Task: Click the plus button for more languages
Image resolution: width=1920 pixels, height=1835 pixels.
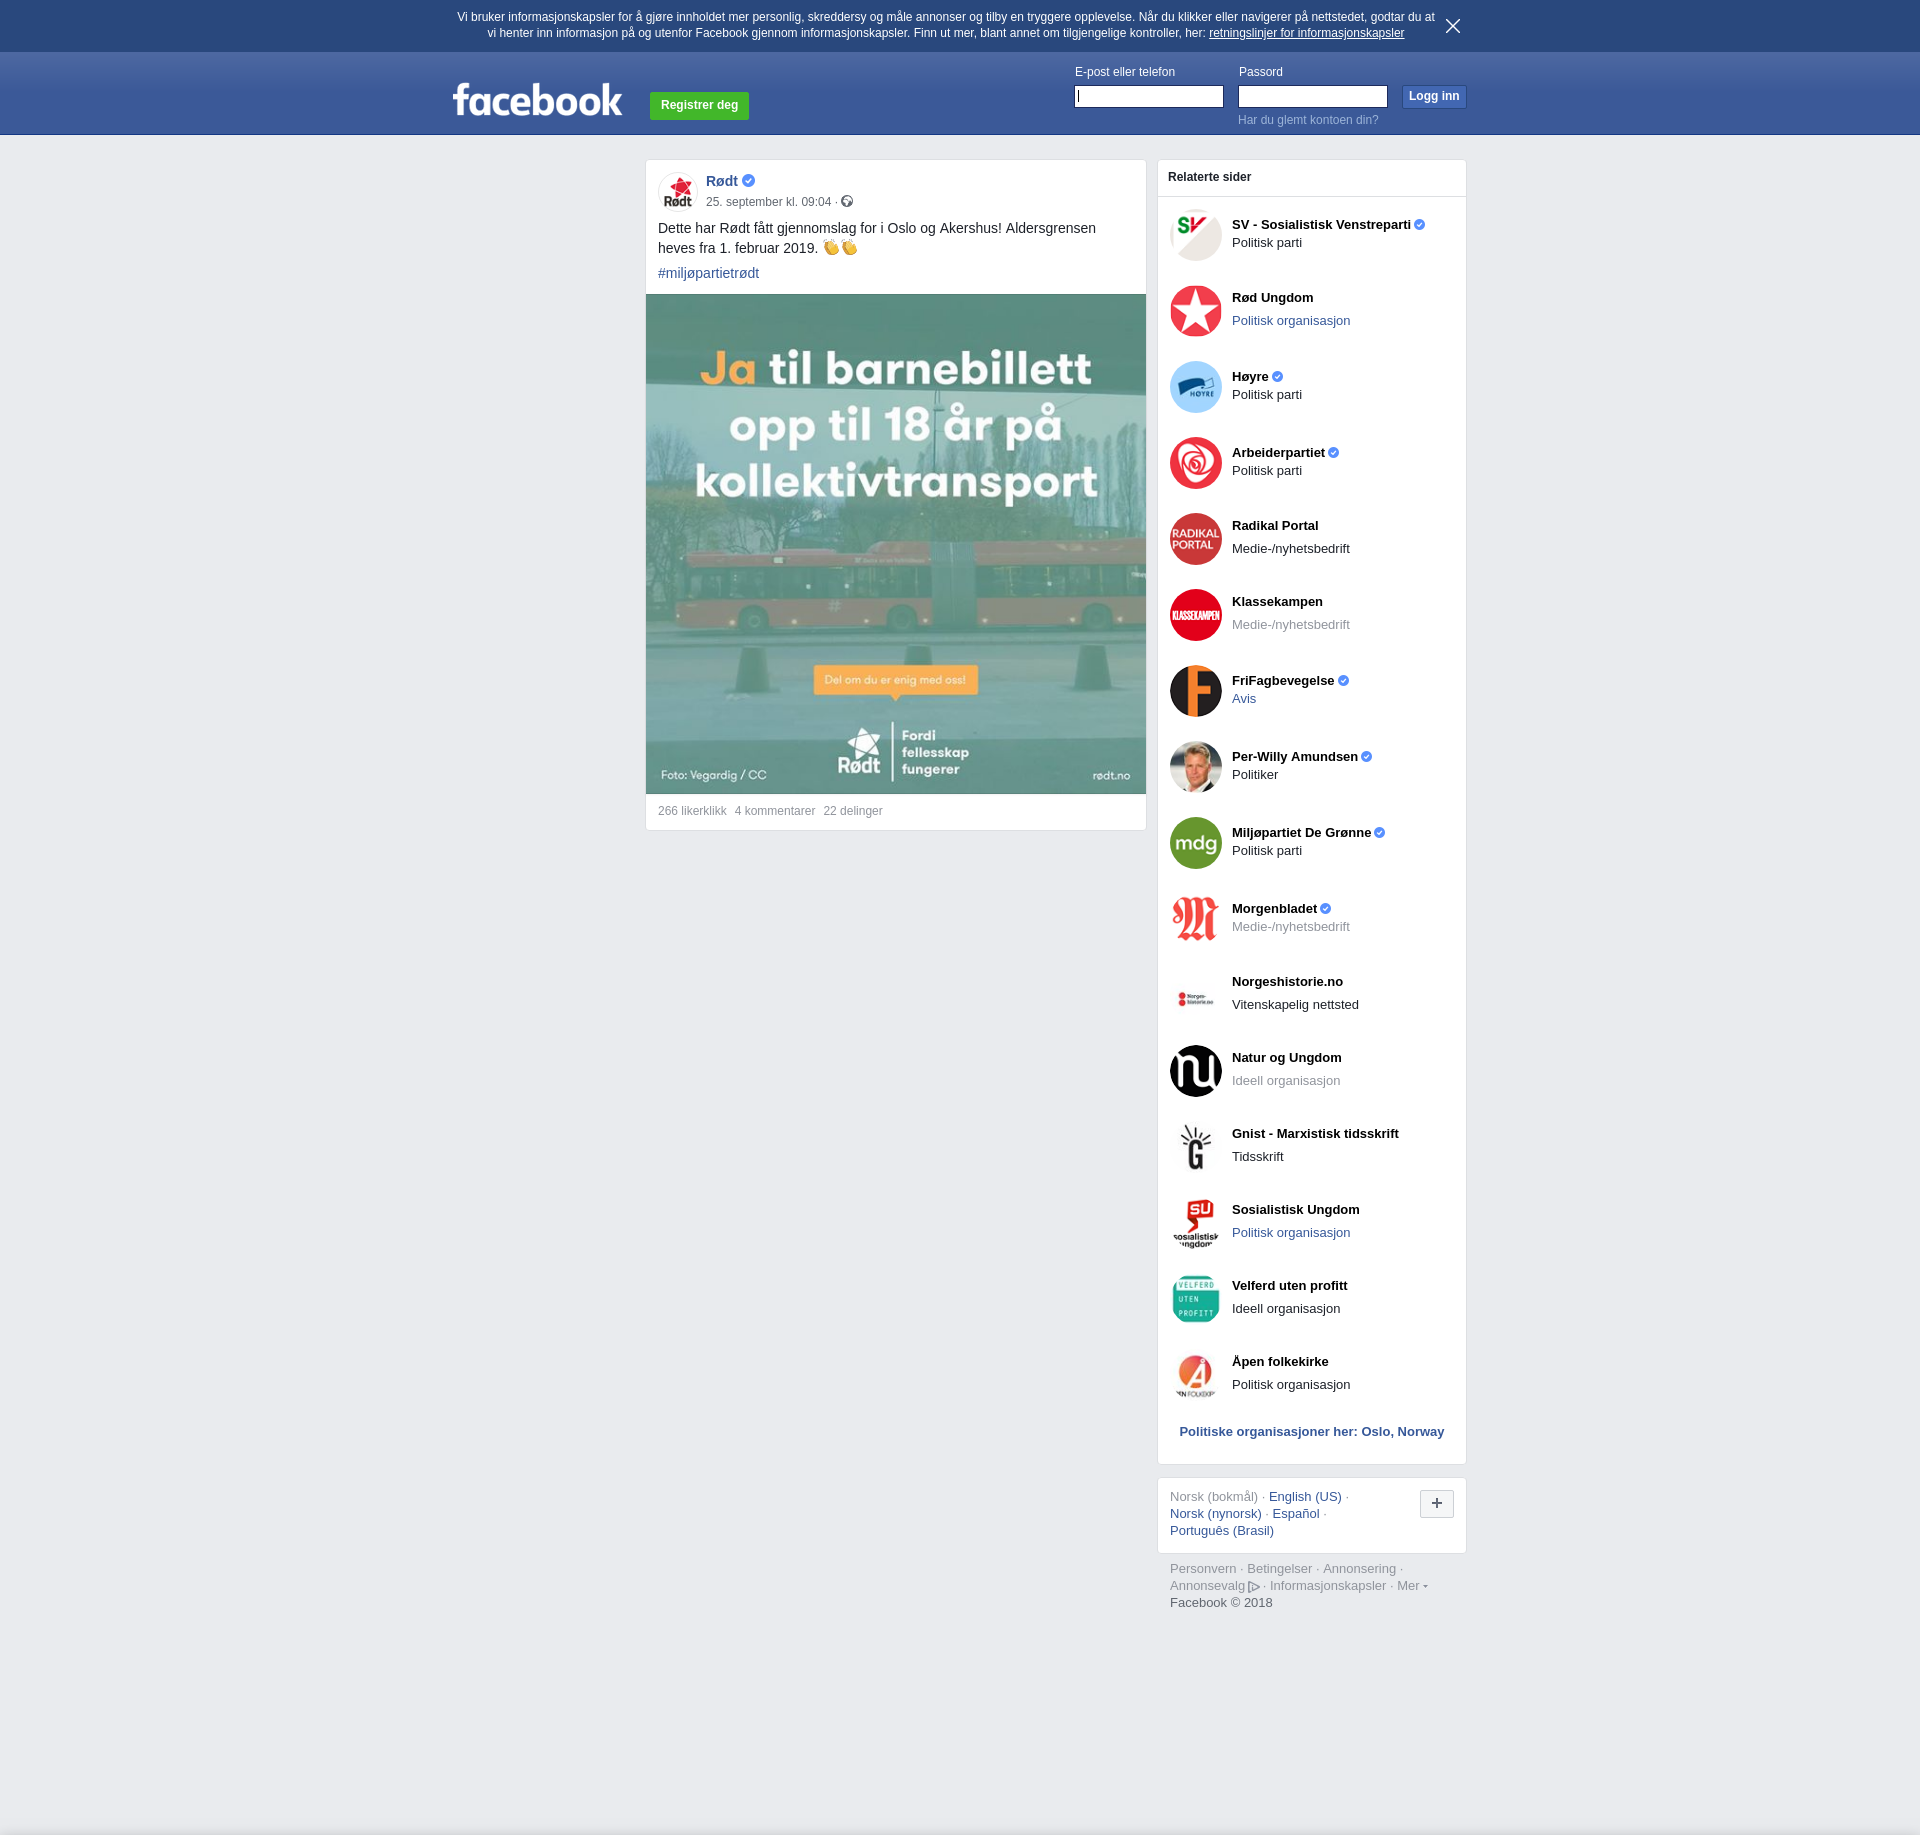Action: 1437,1503
